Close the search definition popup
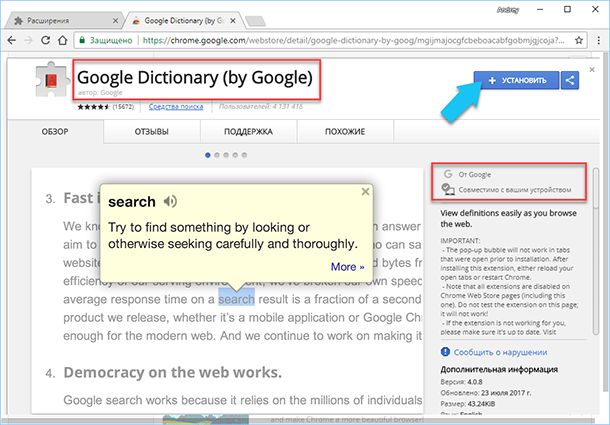Viewport: 610px width, 425px height. (x=365, y=191)
